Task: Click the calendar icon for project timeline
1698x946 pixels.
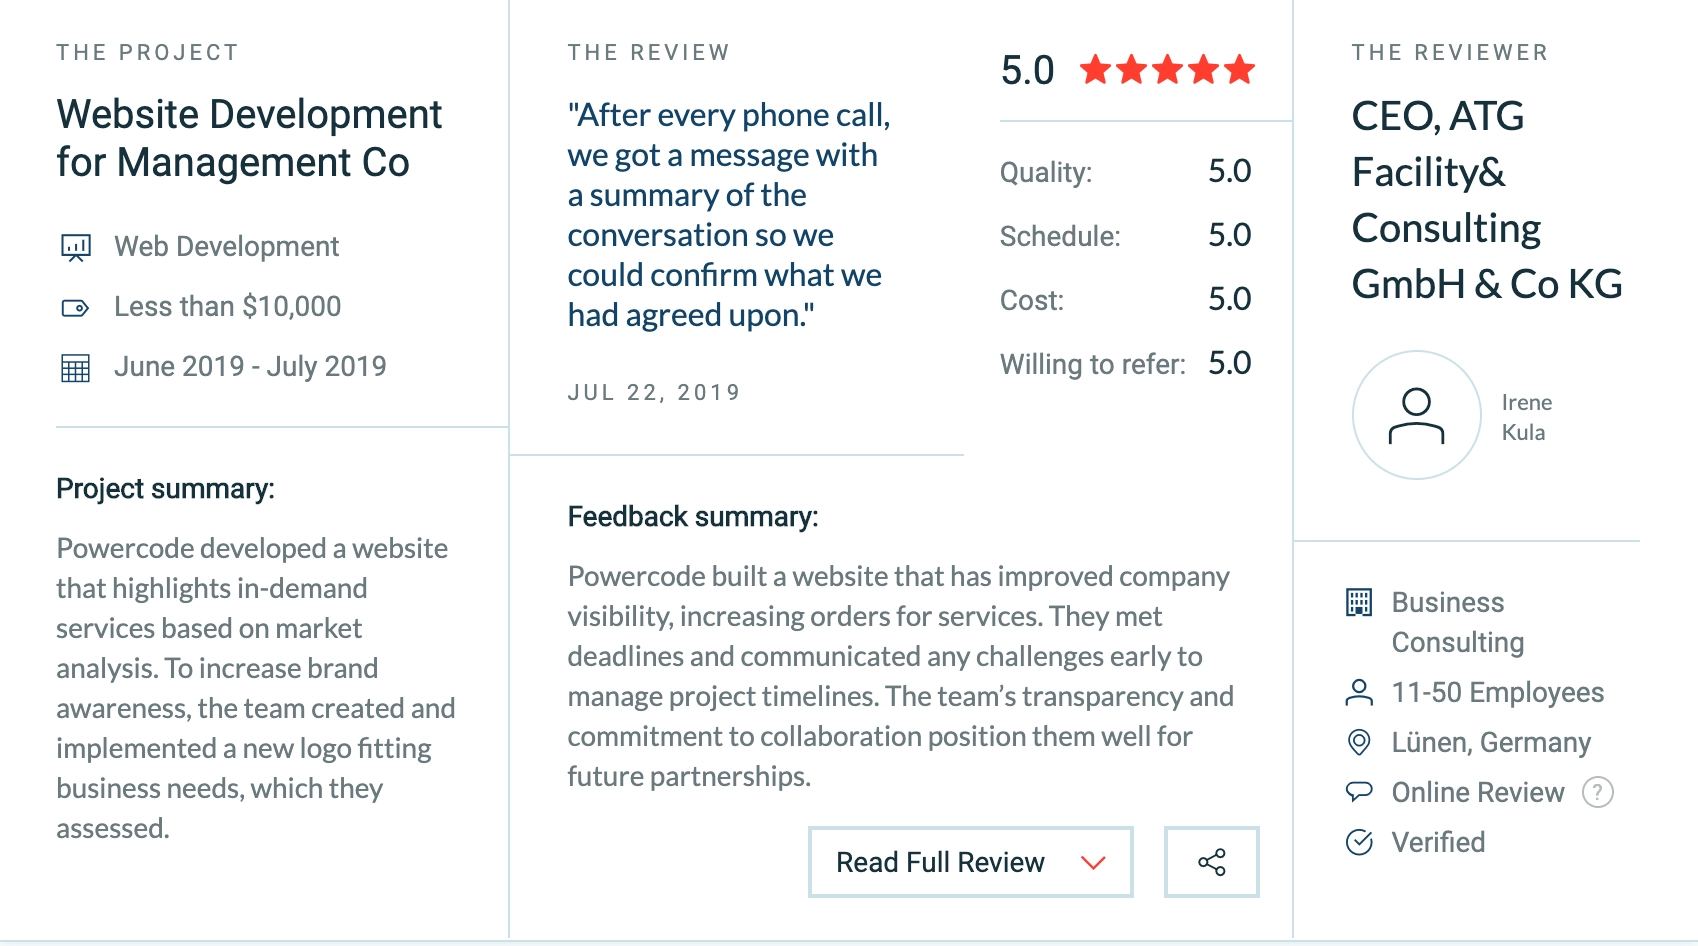Action: (75, 366)
